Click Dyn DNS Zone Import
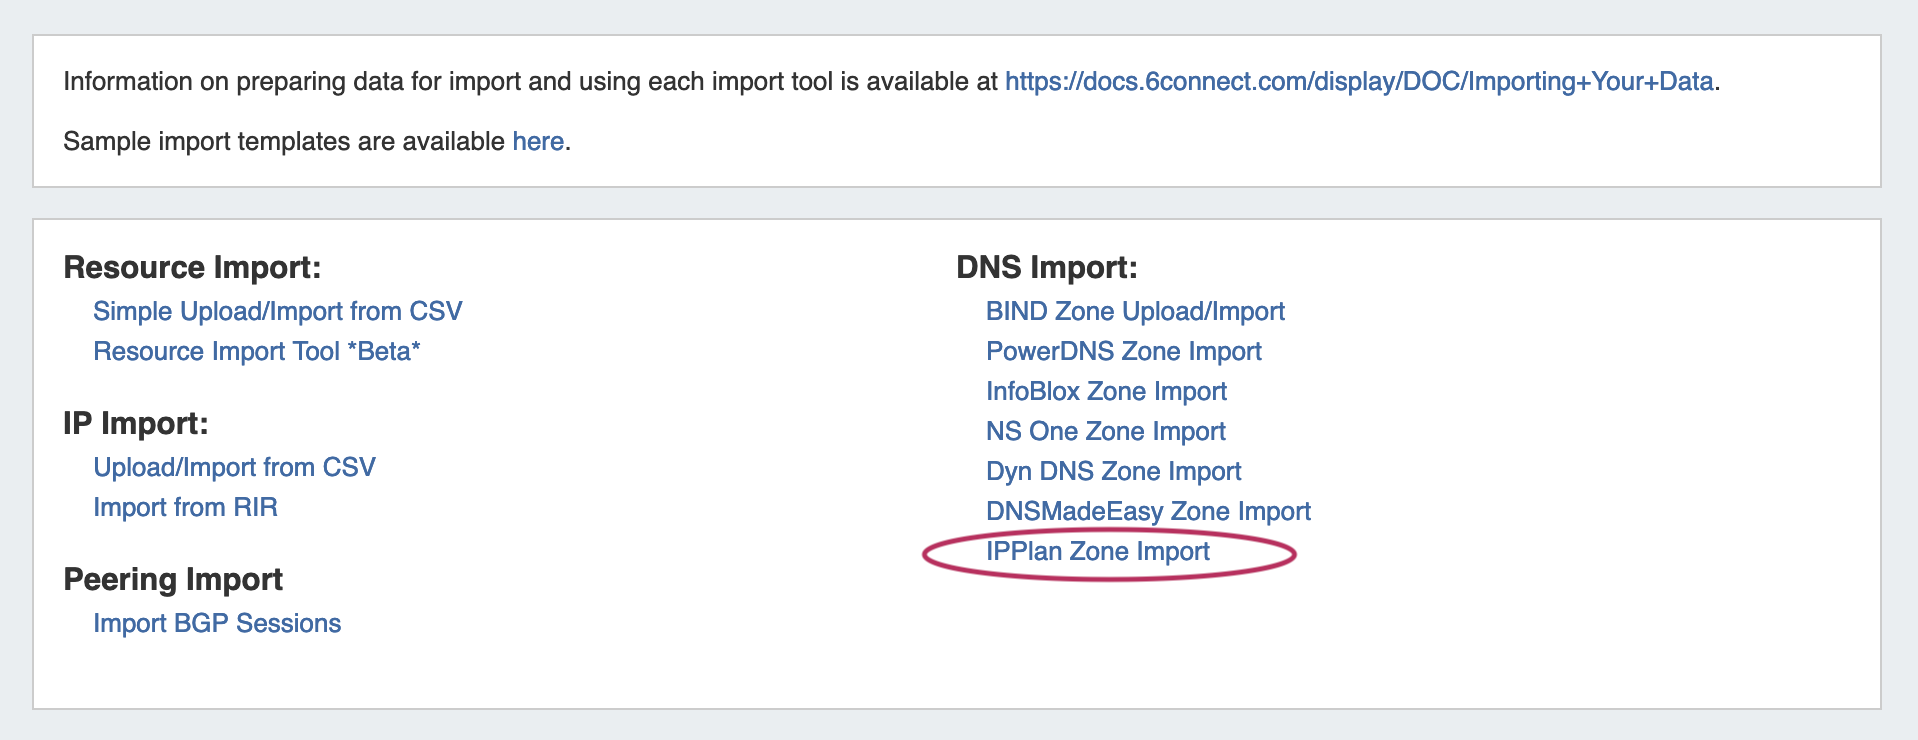This screenshot has width=1918, height=740. pos(1113,472)
